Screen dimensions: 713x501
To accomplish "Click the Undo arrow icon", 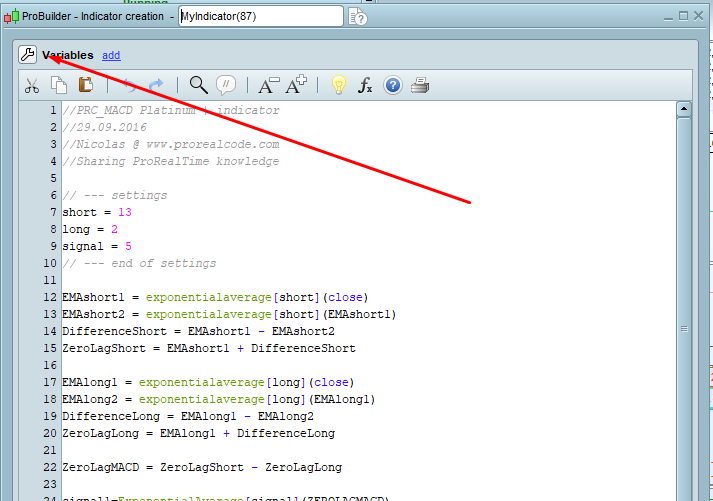I will [129, 85].
